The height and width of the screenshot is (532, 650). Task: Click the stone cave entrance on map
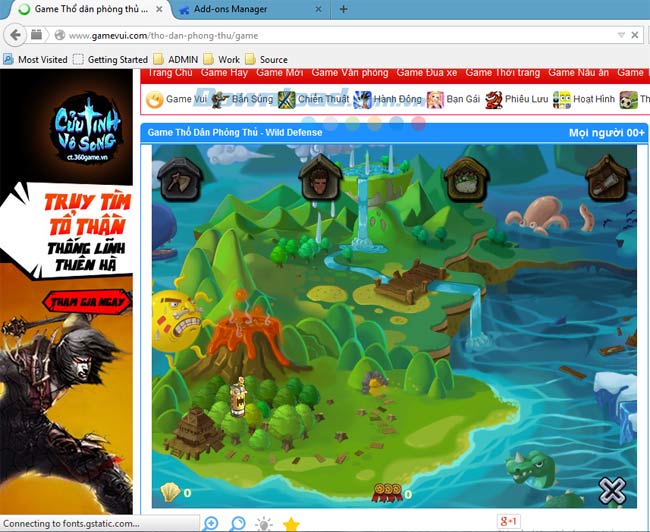(x=375, y=382)
